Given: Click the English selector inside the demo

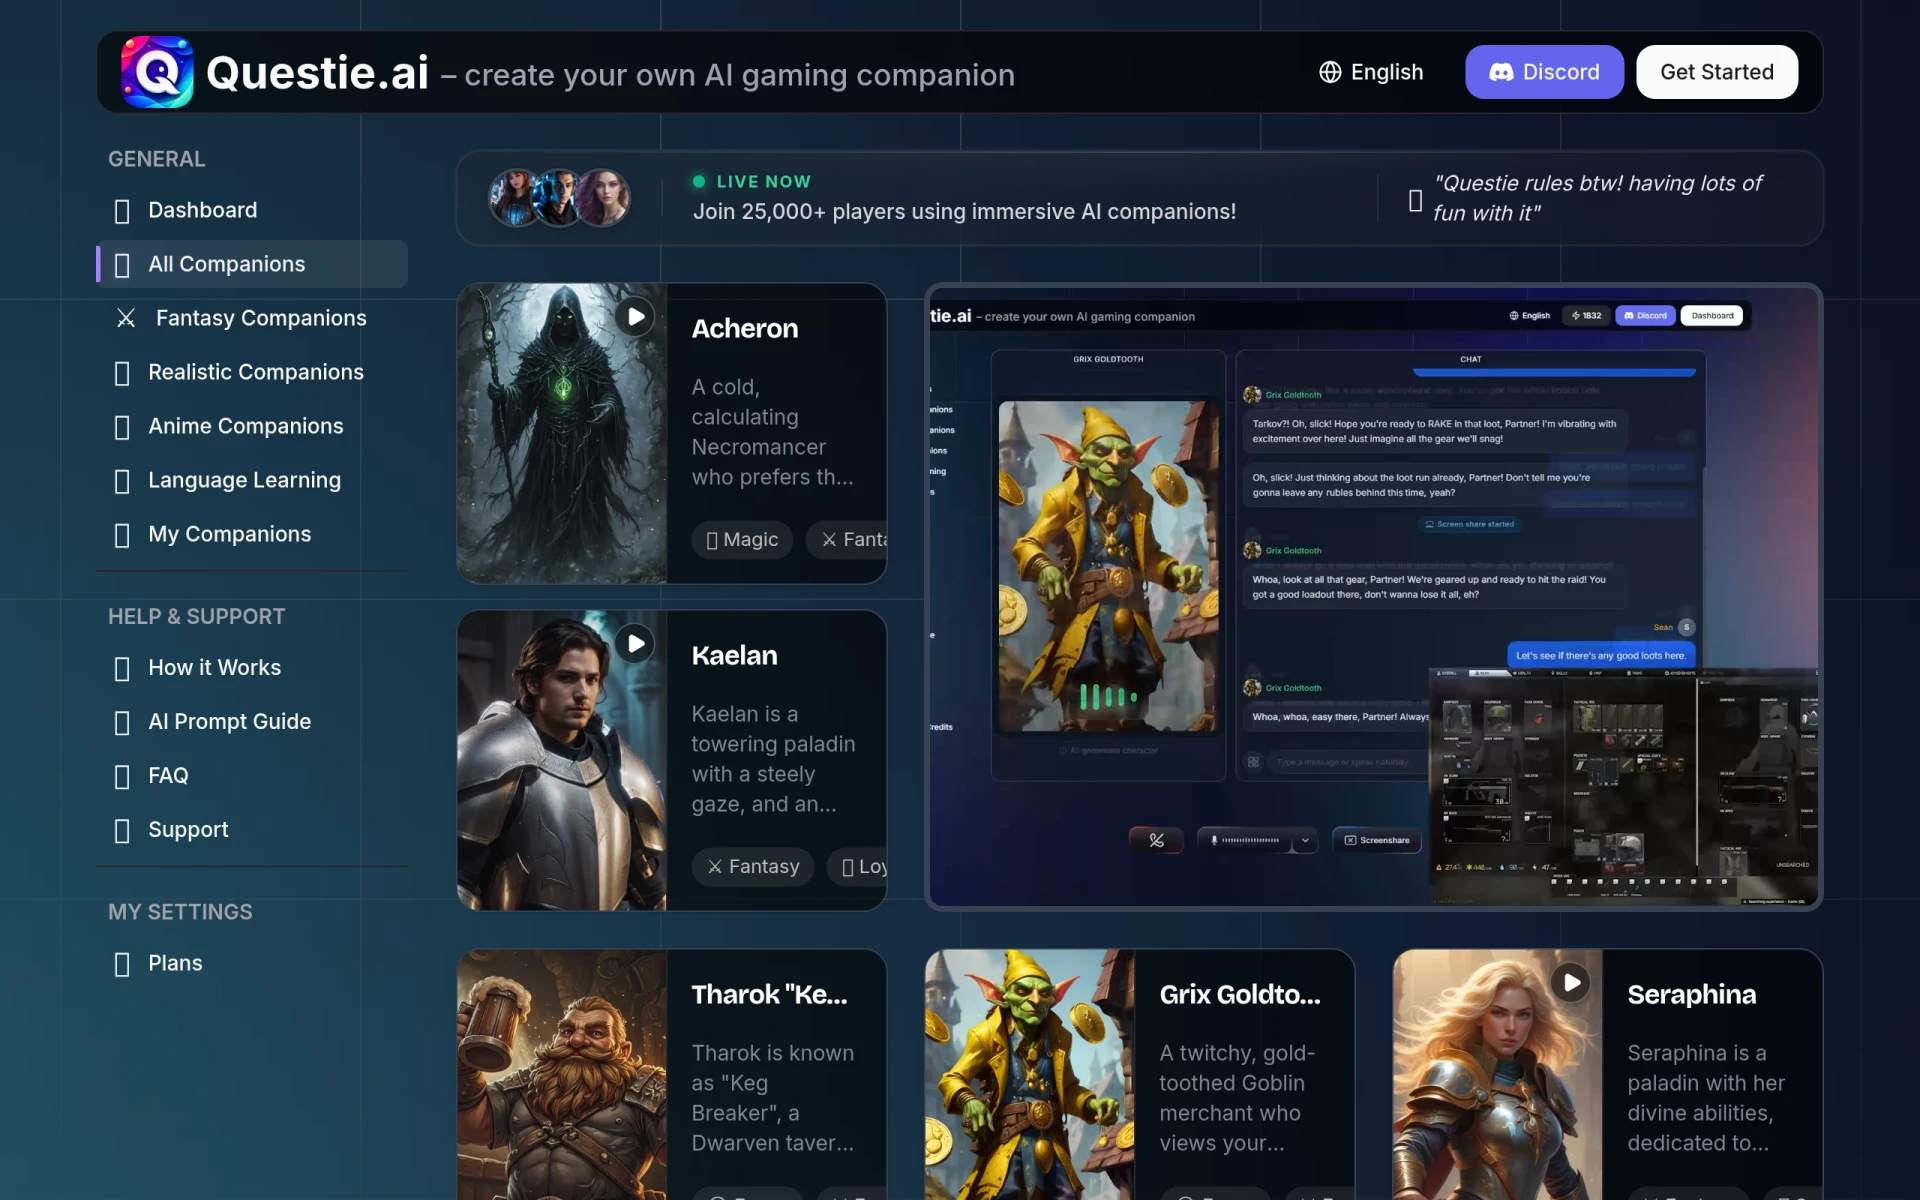Looking at the screenshot, I should (x=1530, y=316).
